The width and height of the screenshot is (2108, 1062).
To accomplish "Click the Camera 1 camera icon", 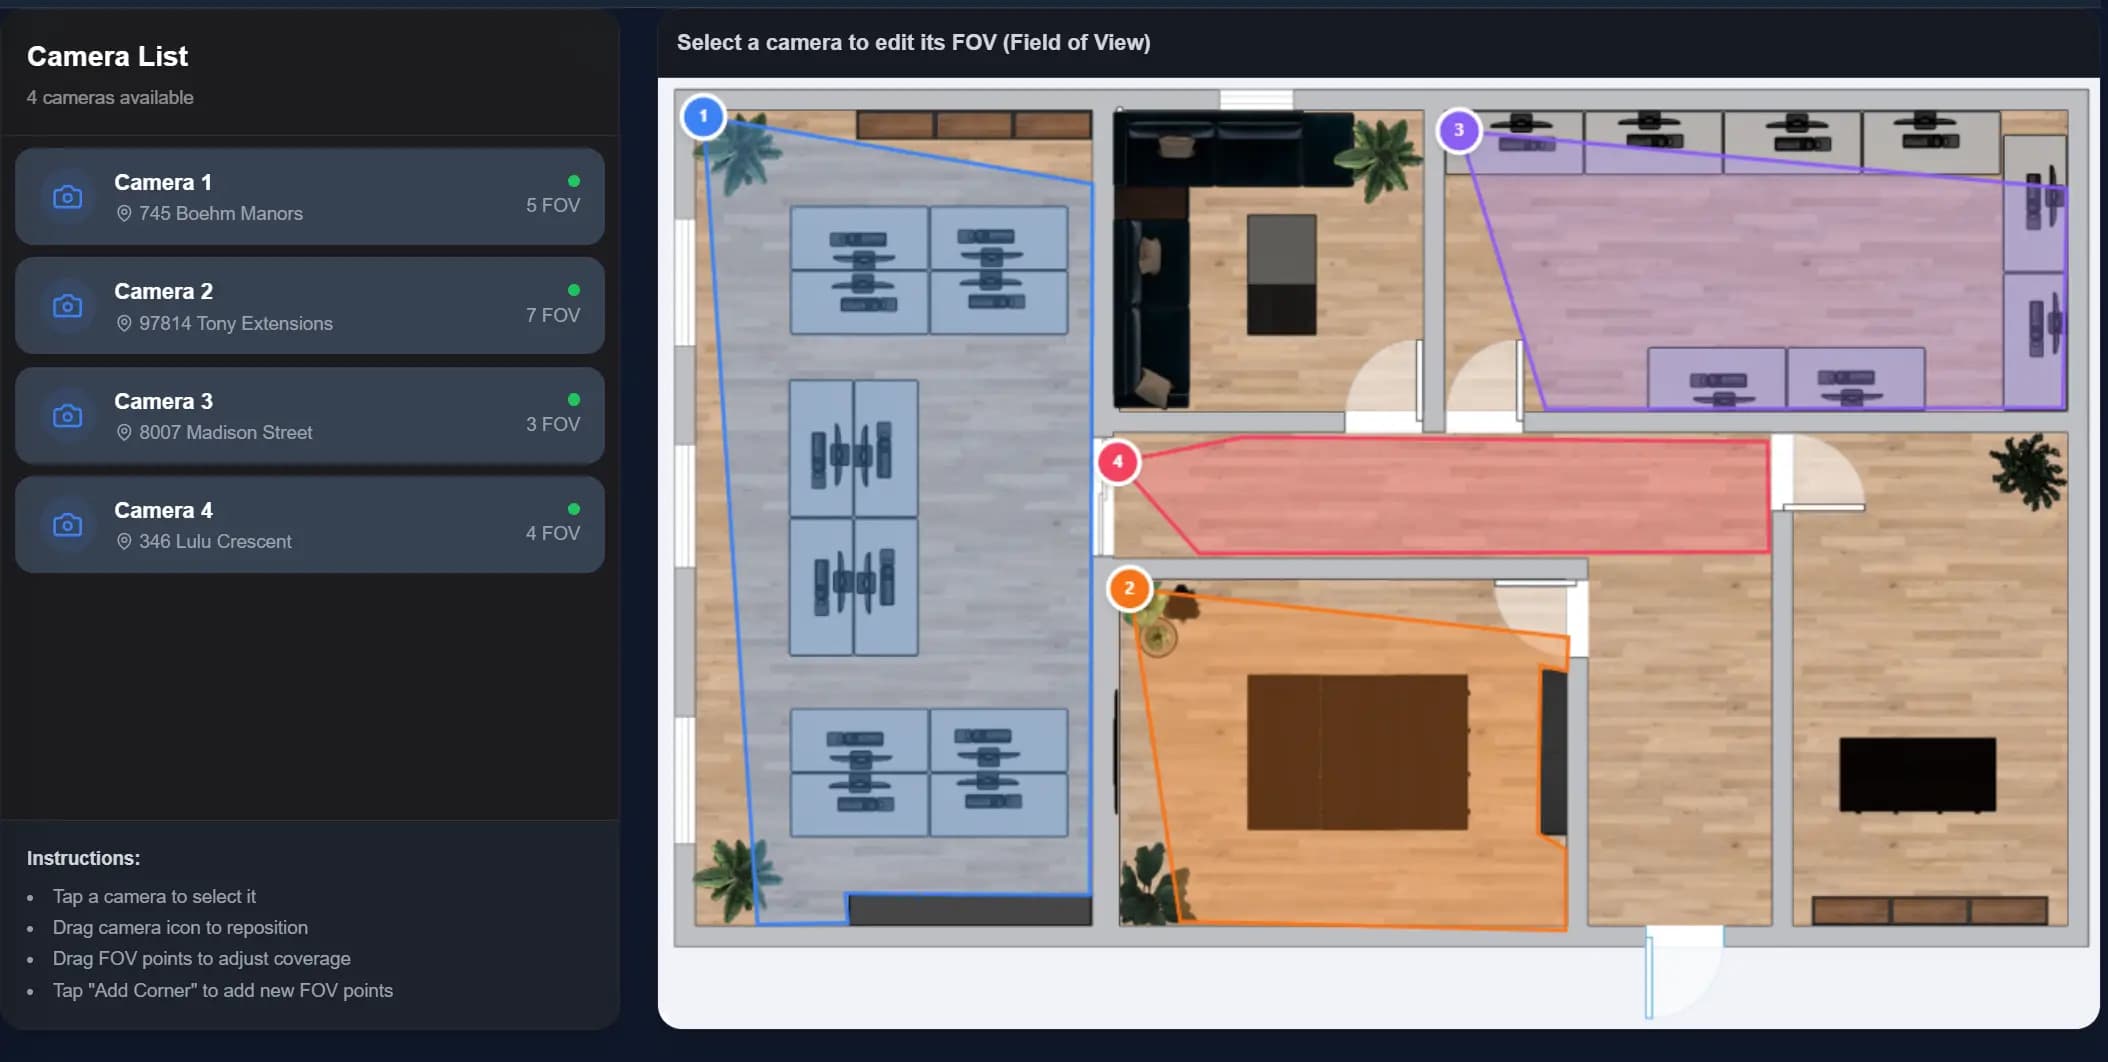I will click(66, 196).
